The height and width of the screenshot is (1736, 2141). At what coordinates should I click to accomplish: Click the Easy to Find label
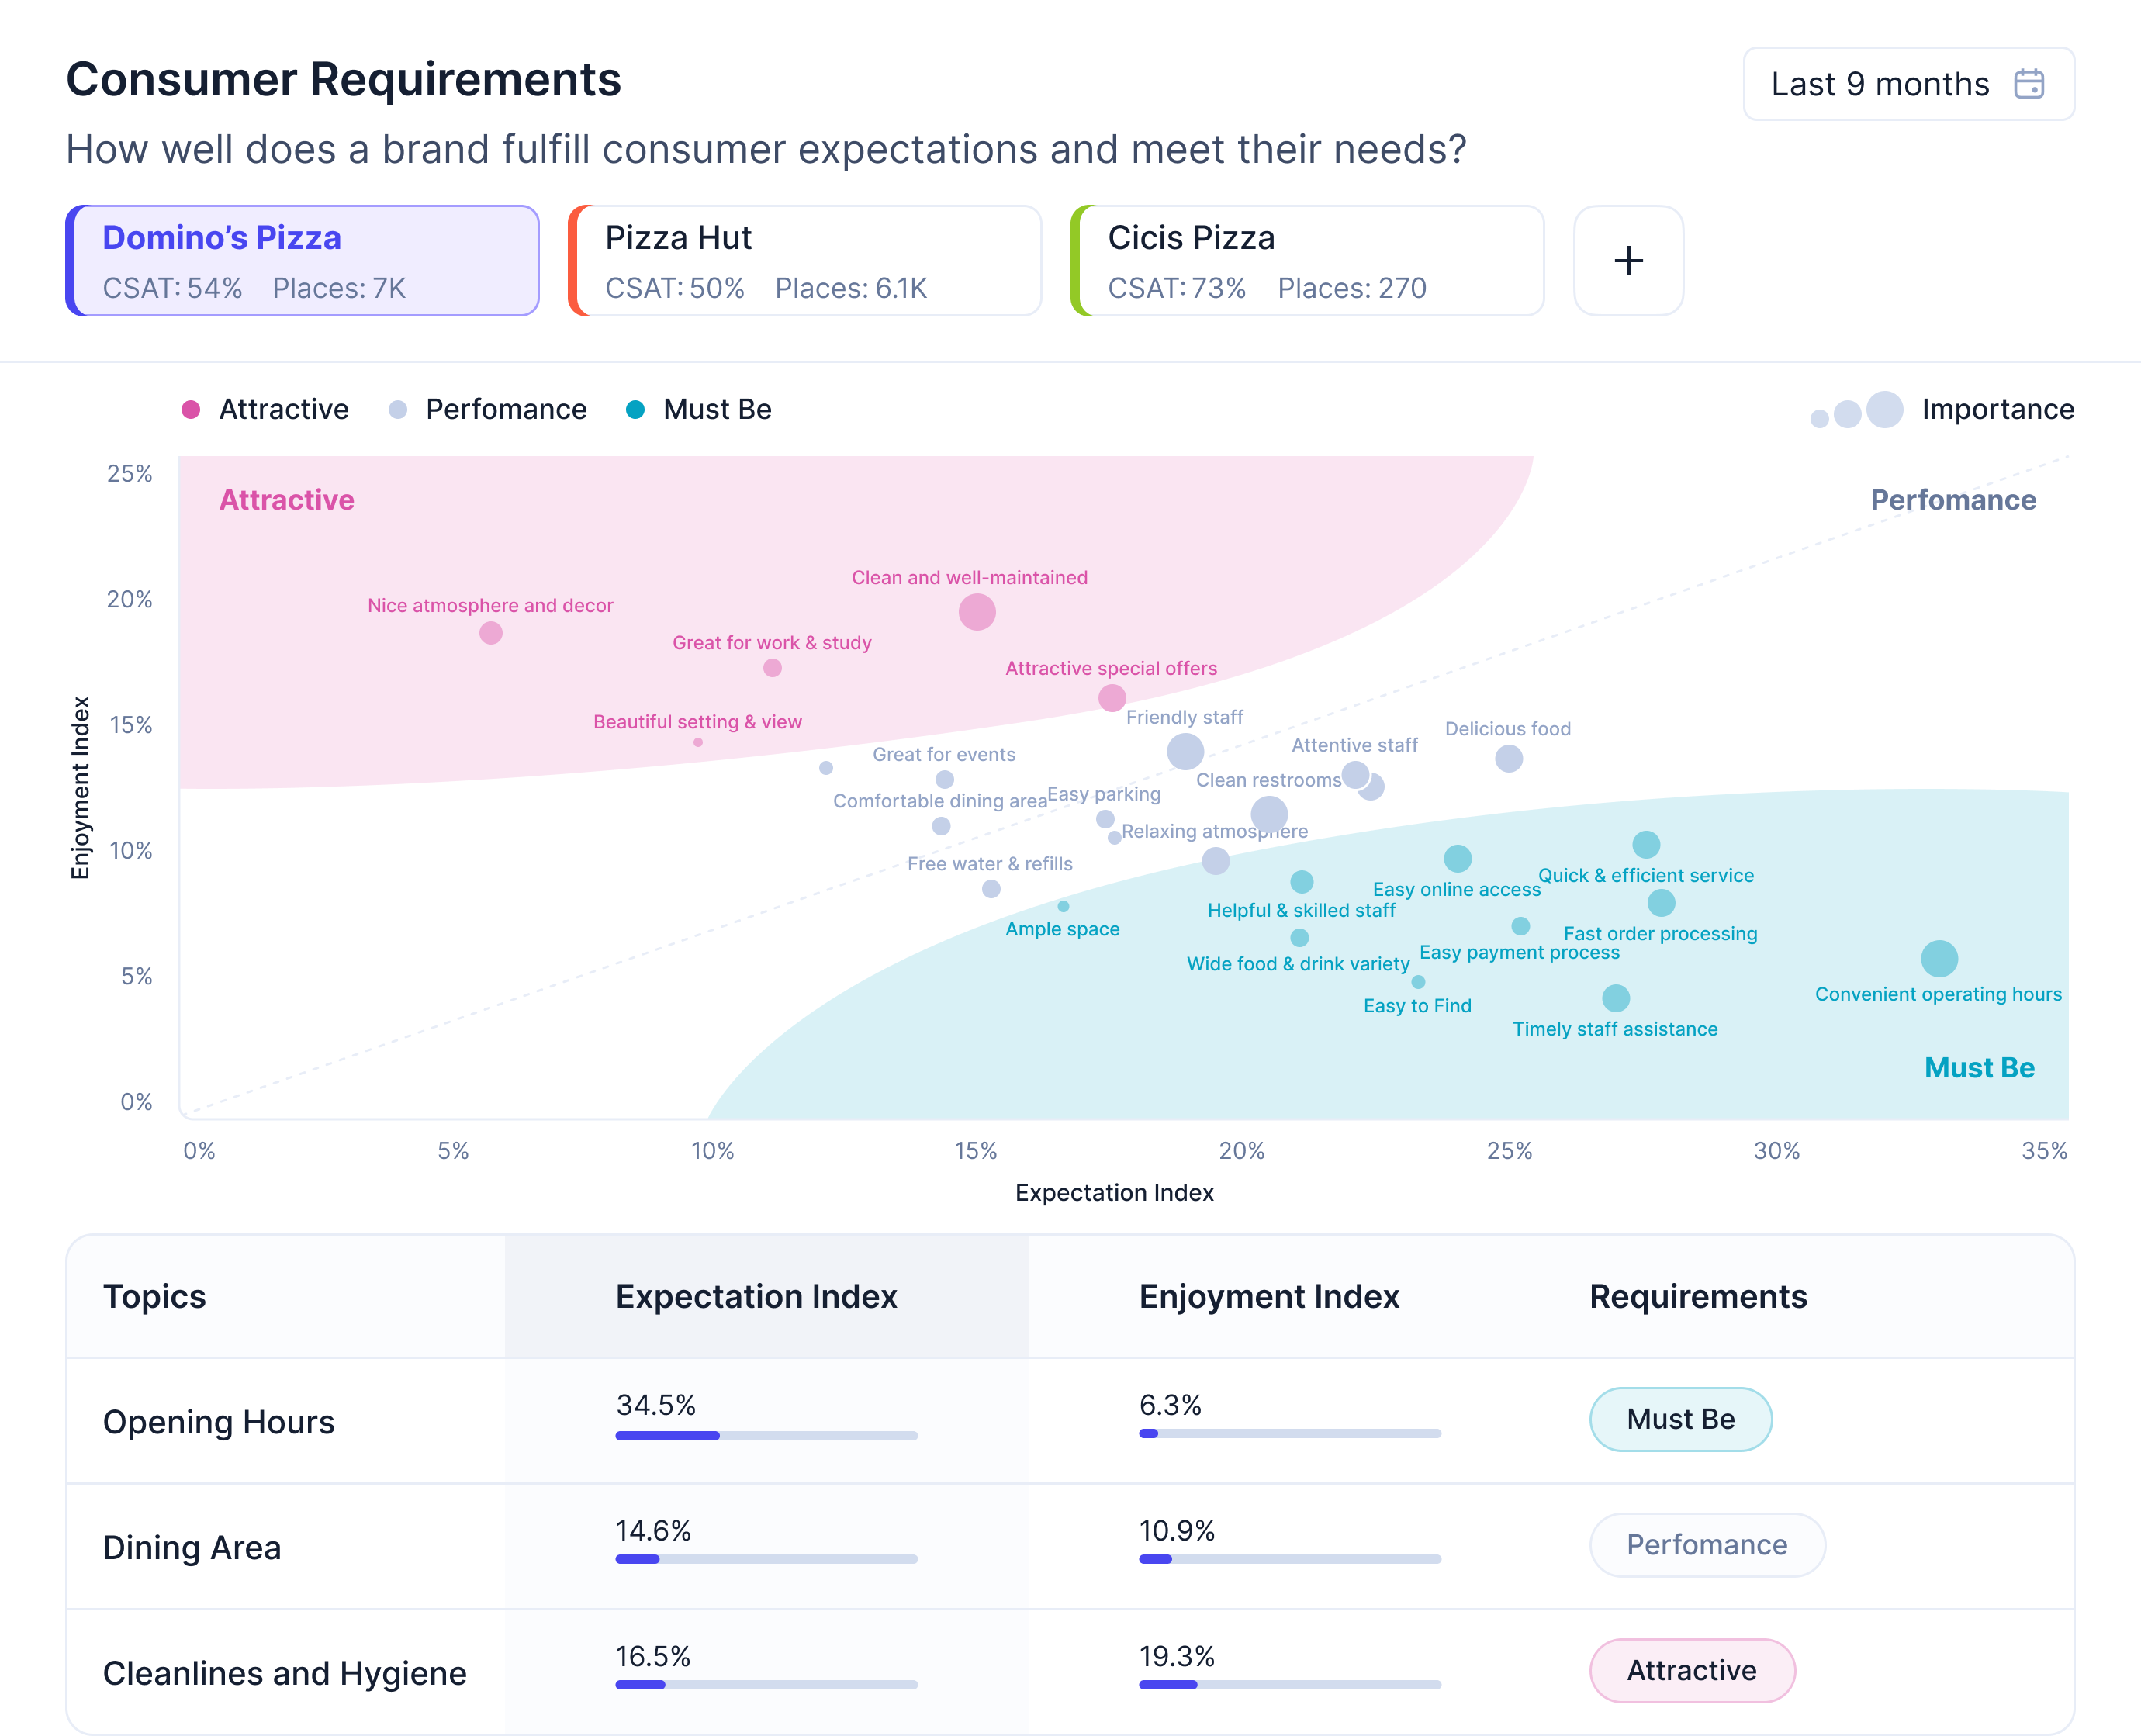[1417, 1006]
